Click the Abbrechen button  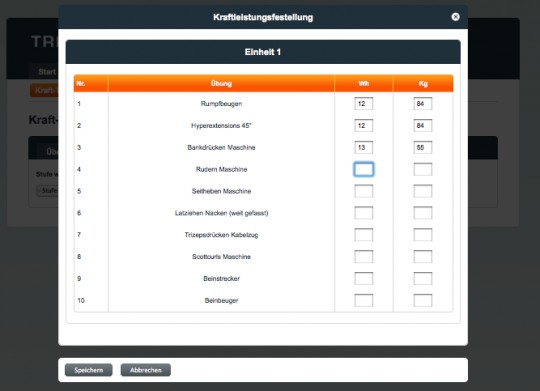[145, 370]
